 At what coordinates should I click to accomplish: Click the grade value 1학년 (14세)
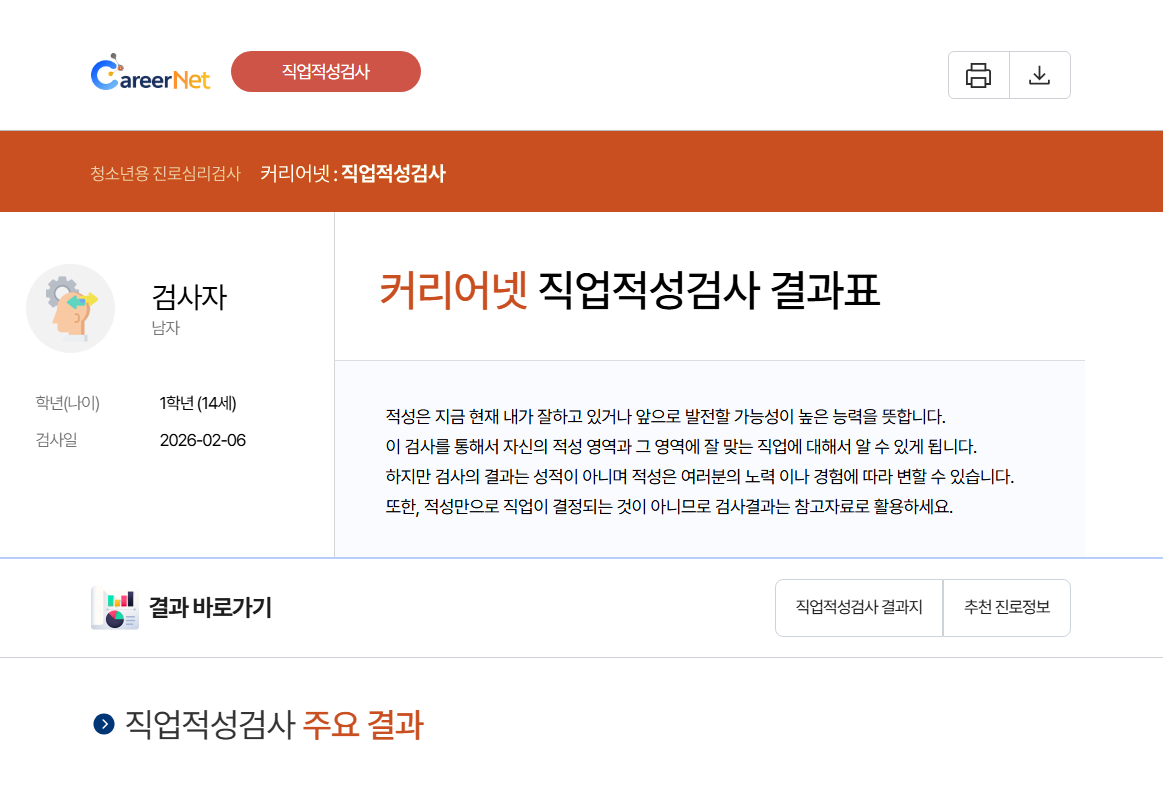click(198, 403)
